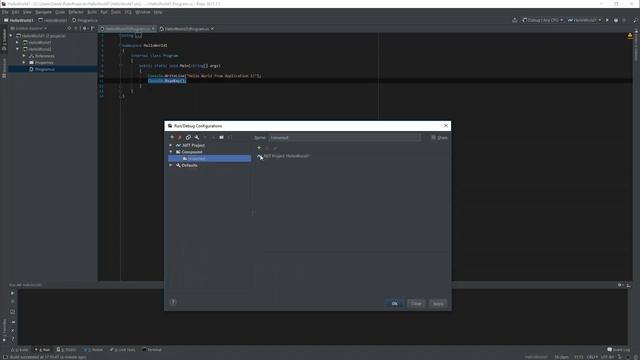Expand the first HelloWorld project node
This screenshot has height=360, width=640.
pyautogui.click(x=18, y=42)
